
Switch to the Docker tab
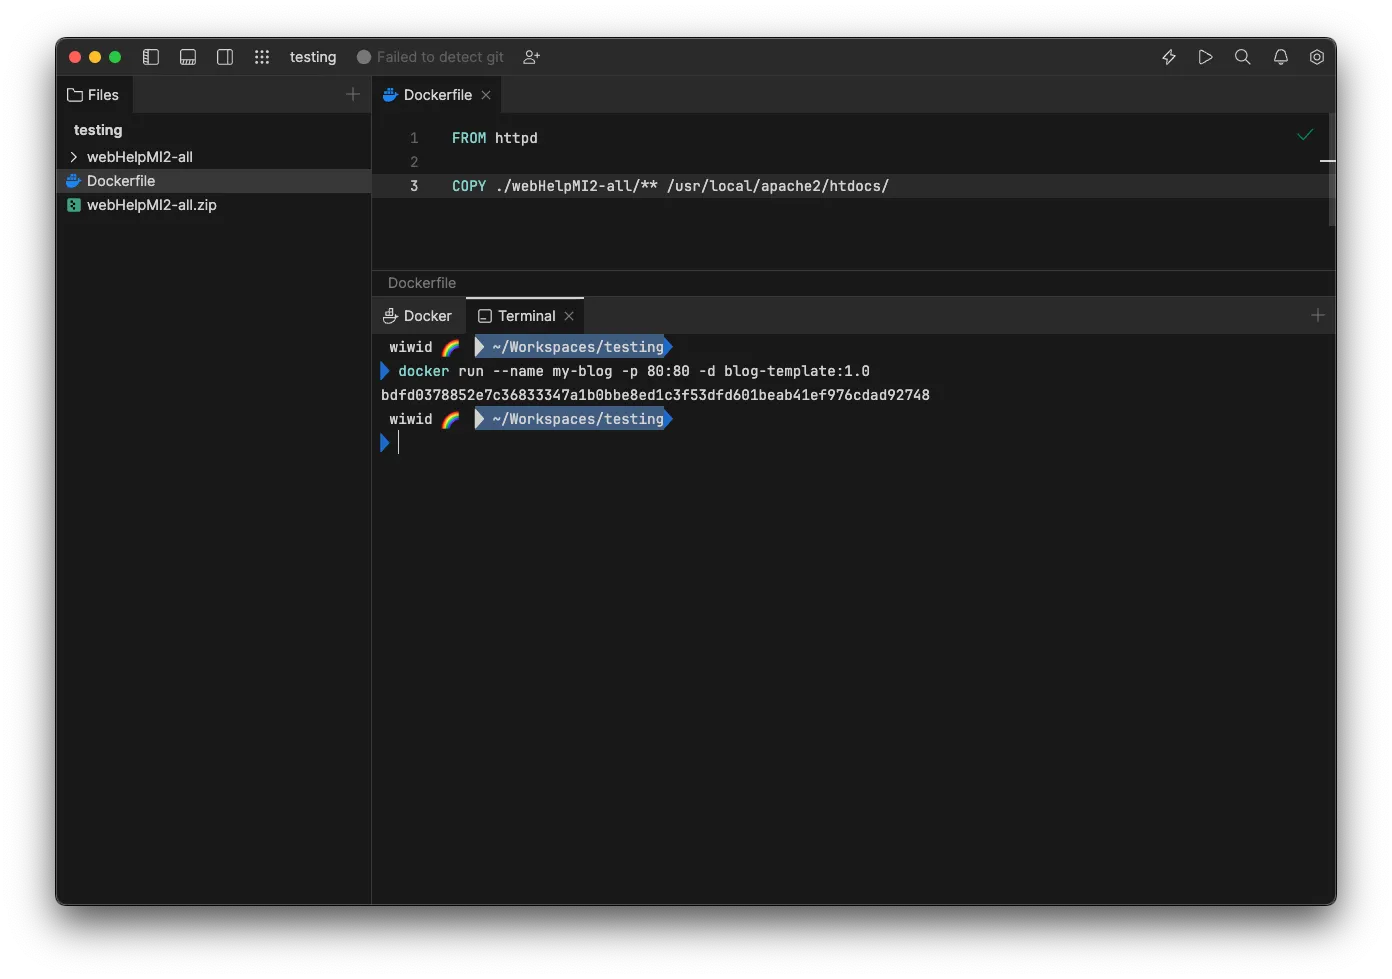coord(418,316)
